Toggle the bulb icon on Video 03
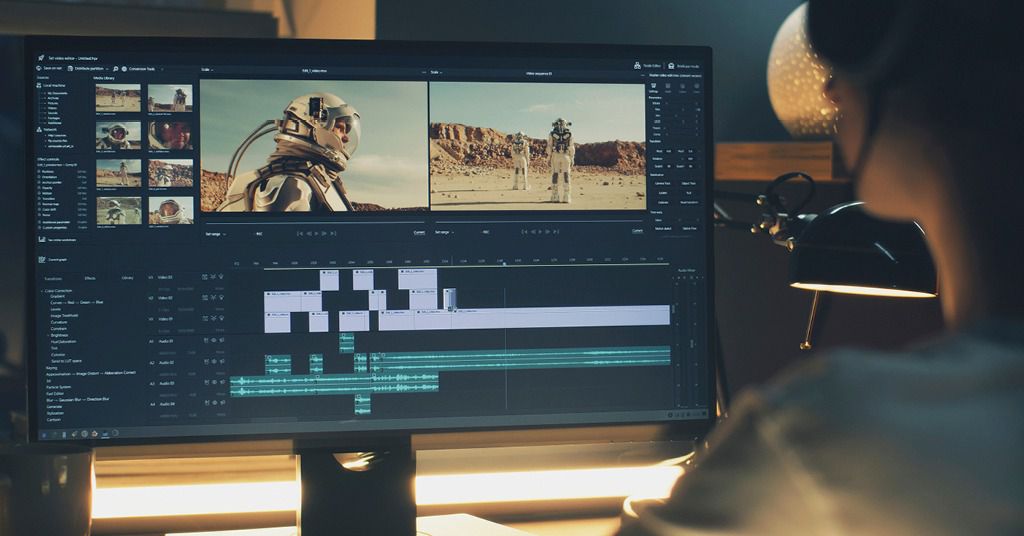This screenshot has height=536, width=1024. pos(221,276)
